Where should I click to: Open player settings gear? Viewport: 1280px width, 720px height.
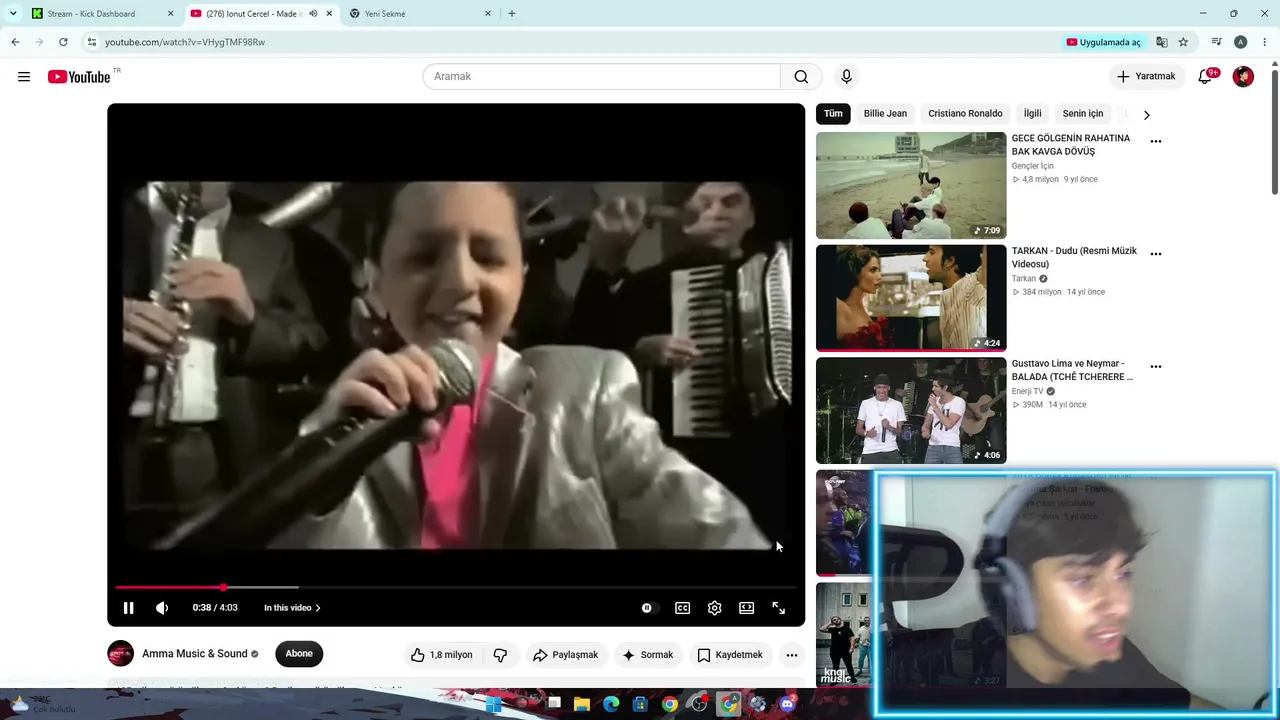[714, 608]
